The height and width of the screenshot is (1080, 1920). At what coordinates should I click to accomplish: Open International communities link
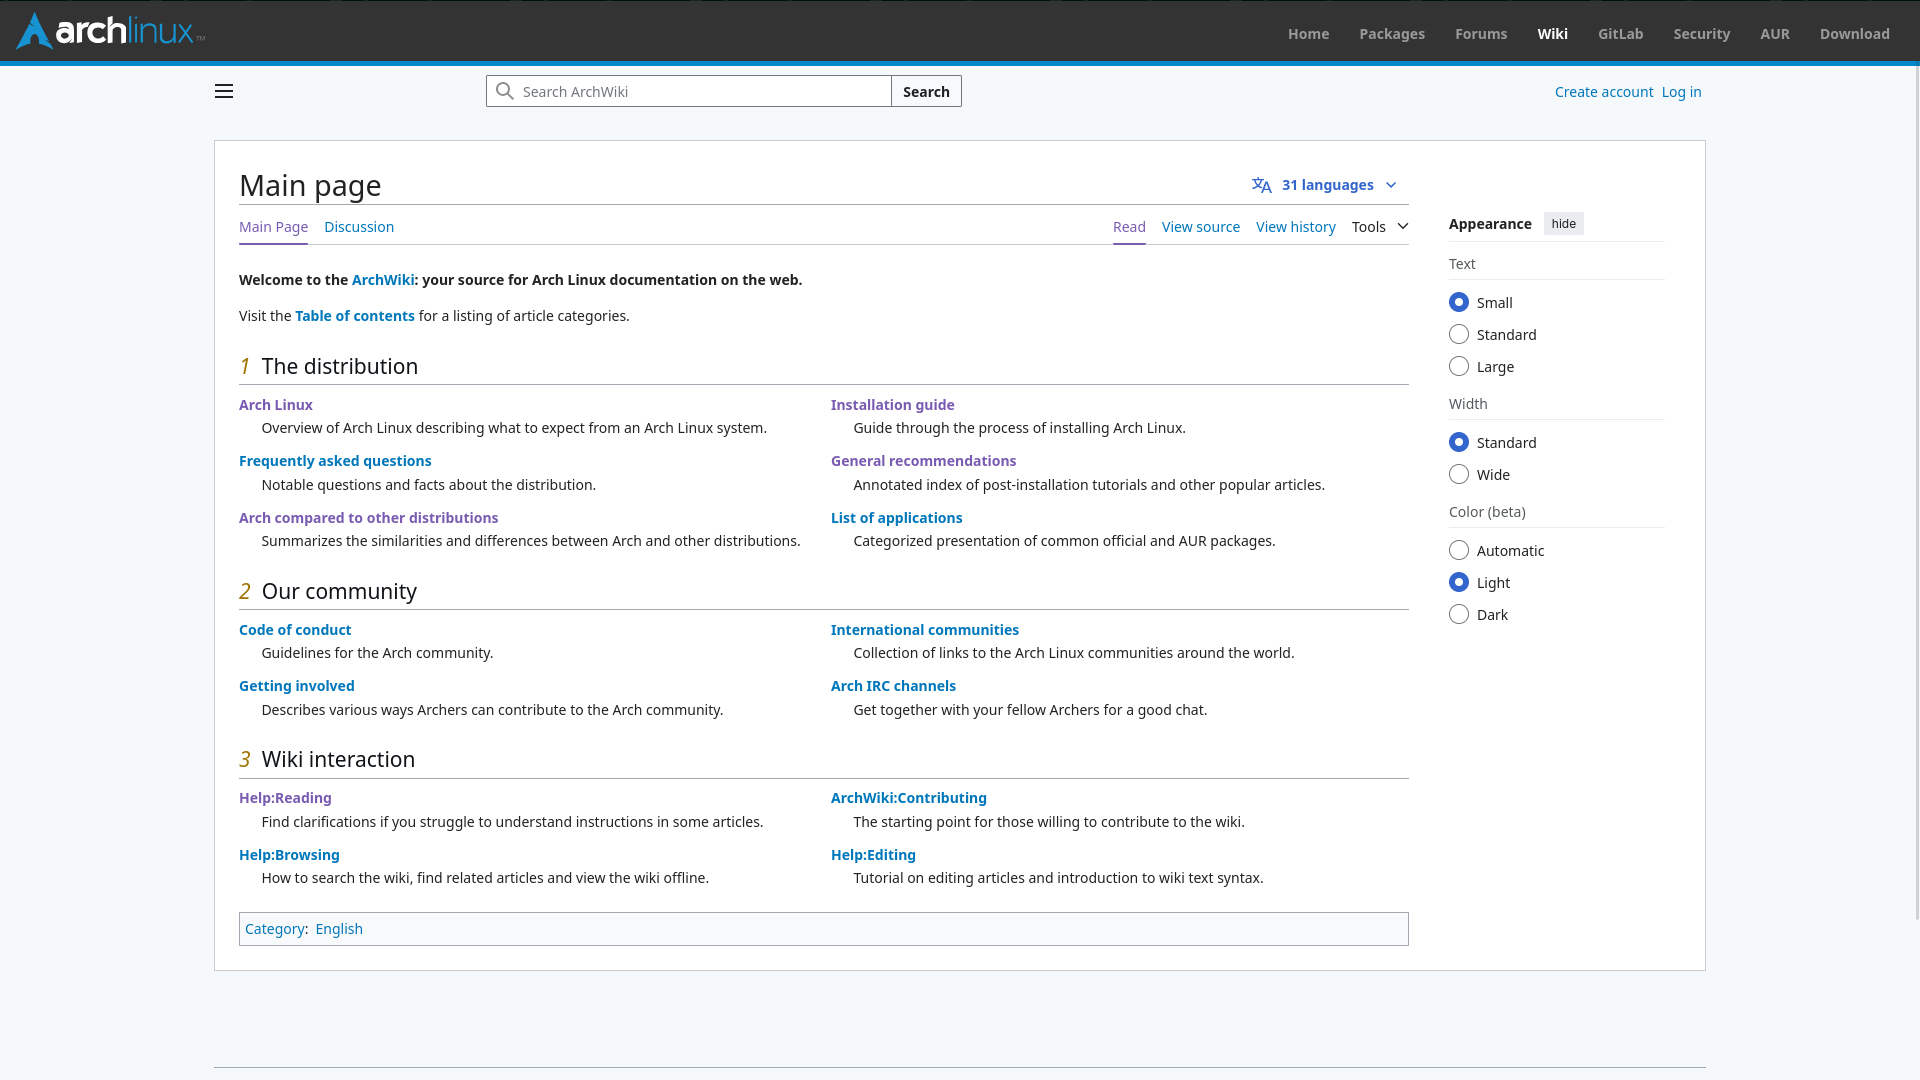(924, 630)
